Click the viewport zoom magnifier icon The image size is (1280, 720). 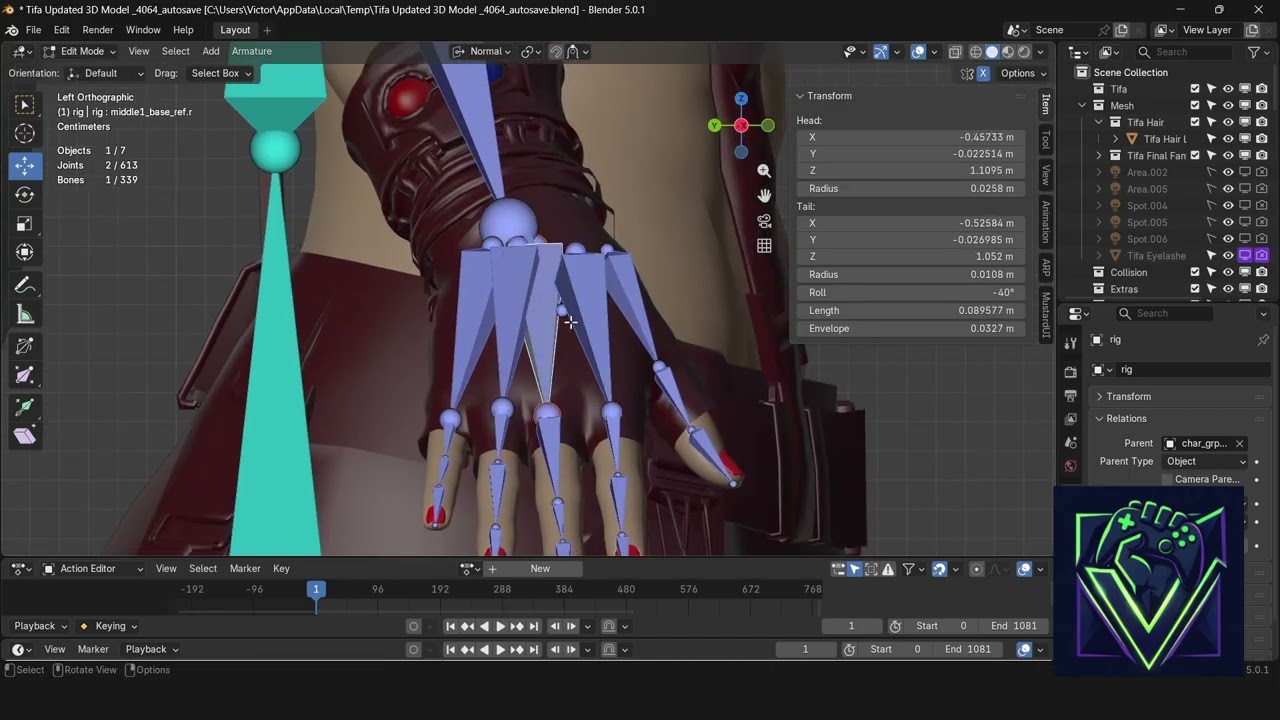(764, 171)
